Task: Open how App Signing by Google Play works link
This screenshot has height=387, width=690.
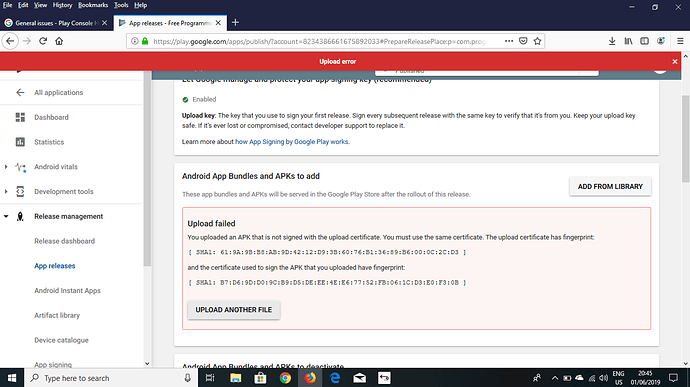Action: click(x=292, y=142)
